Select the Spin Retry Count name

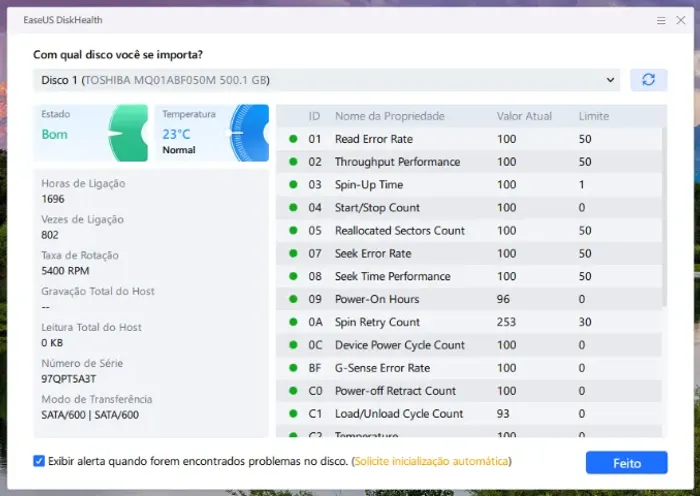tap(377, 322)
